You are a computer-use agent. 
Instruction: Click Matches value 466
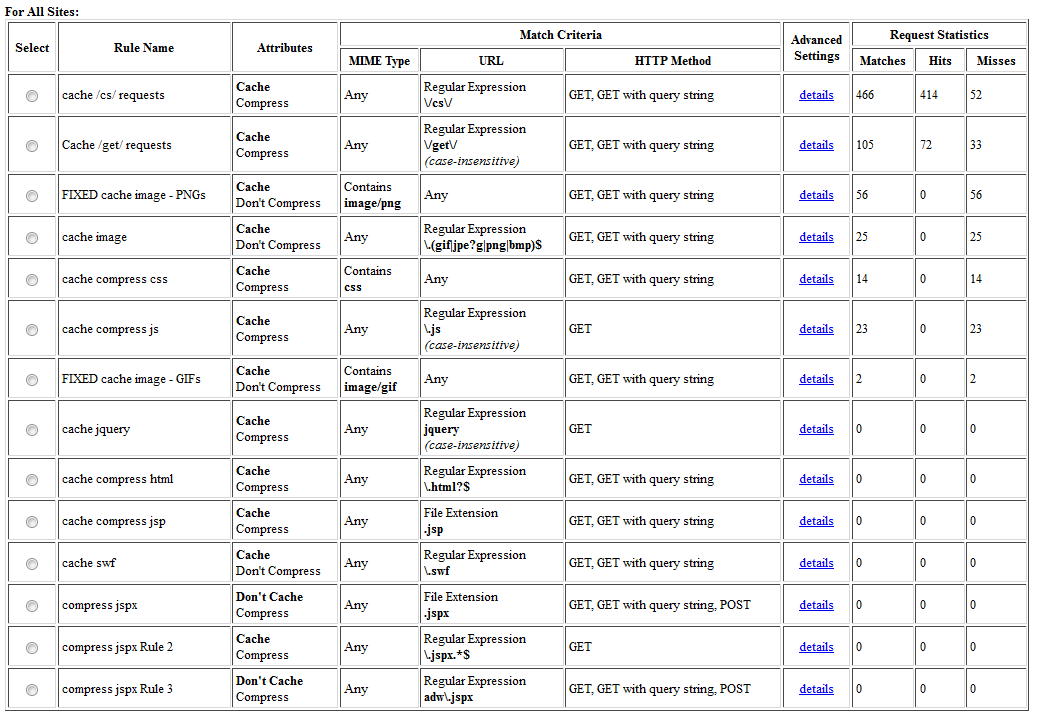(865, 95)
